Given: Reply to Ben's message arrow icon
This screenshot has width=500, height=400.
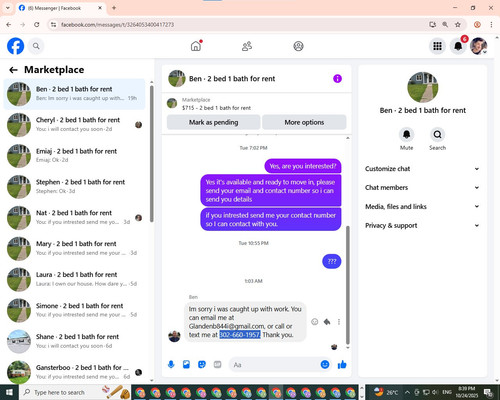Looking at the screenshot, I should pyautogui.click(x=327, y=322).
